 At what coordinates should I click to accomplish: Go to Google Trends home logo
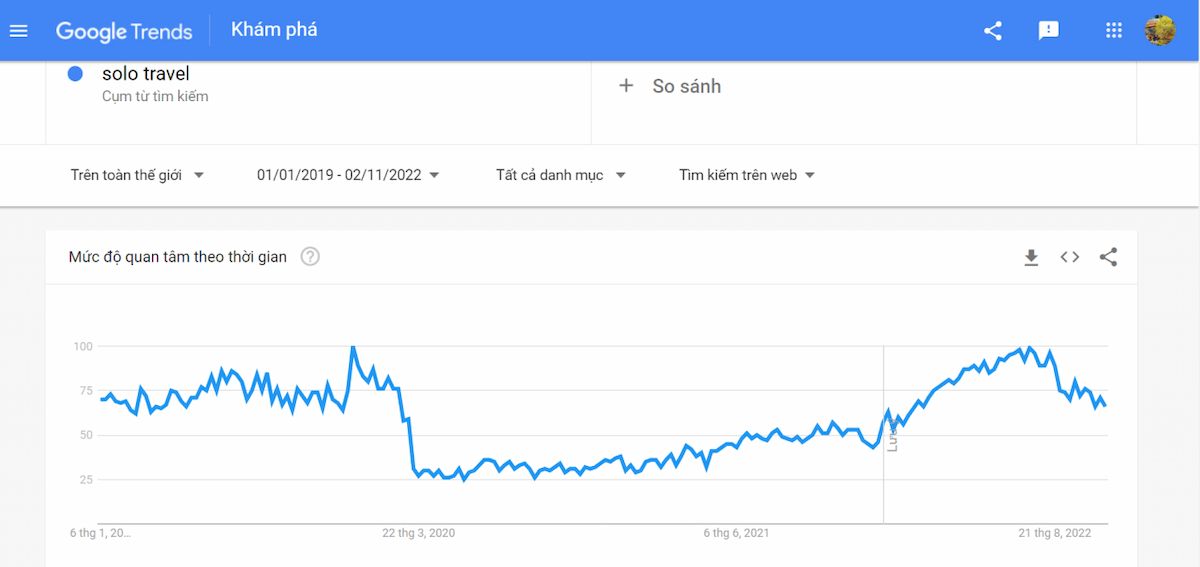click(x=124, y=31)
